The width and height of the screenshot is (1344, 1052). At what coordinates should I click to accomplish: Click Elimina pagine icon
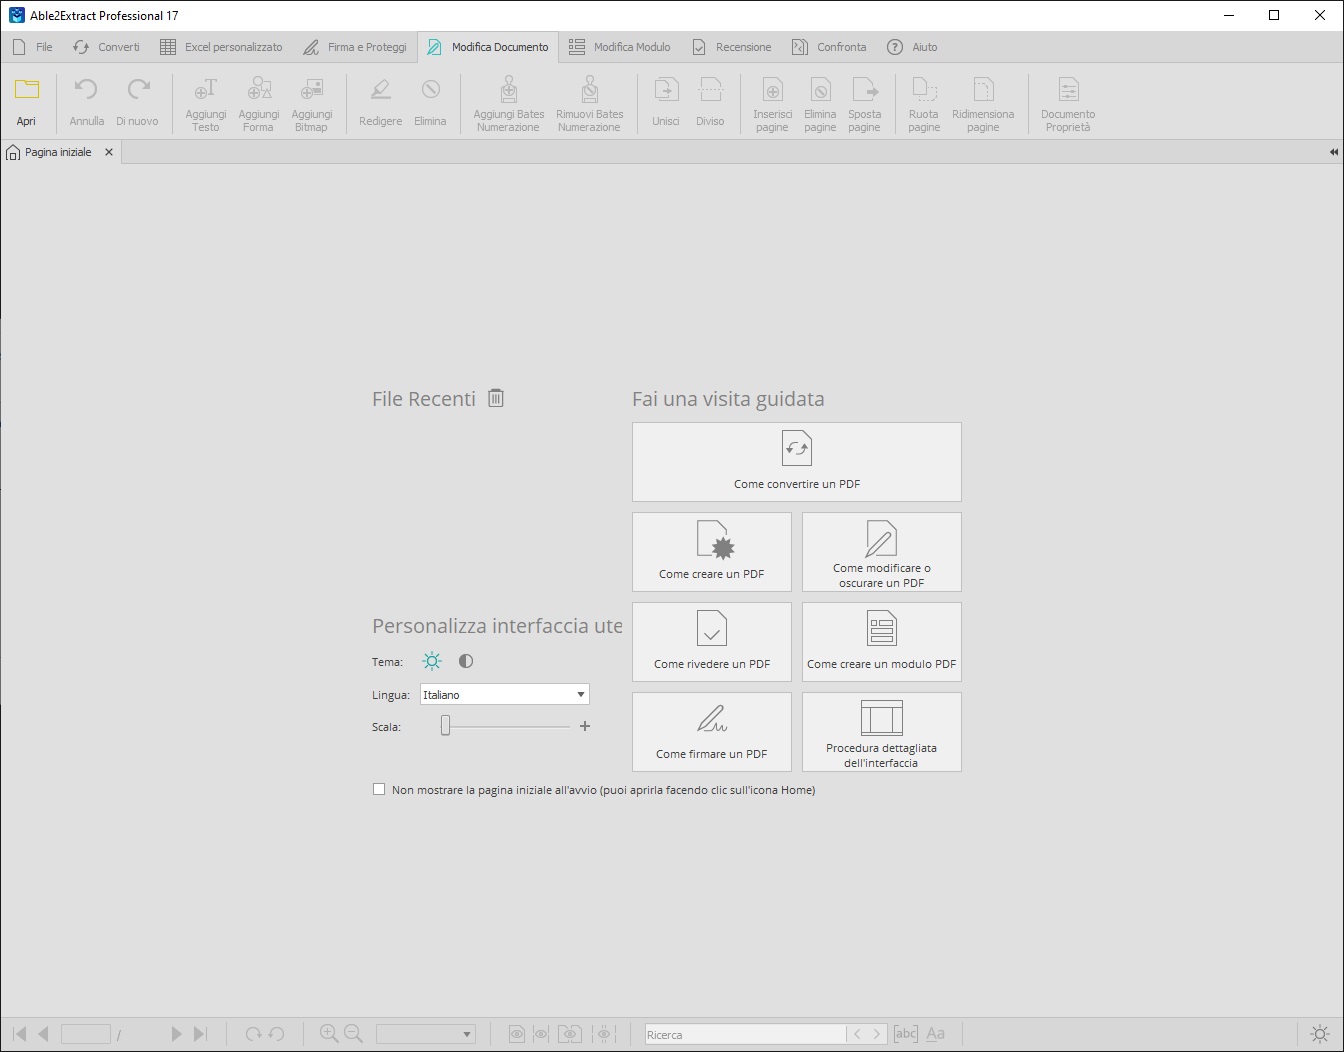(x=820, y=90)
